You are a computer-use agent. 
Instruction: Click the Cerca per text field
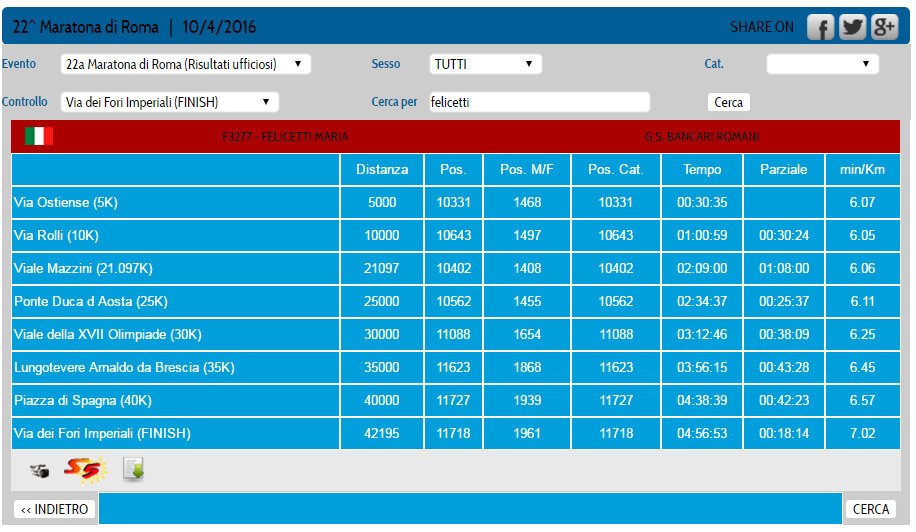click(x=538, y=102)
